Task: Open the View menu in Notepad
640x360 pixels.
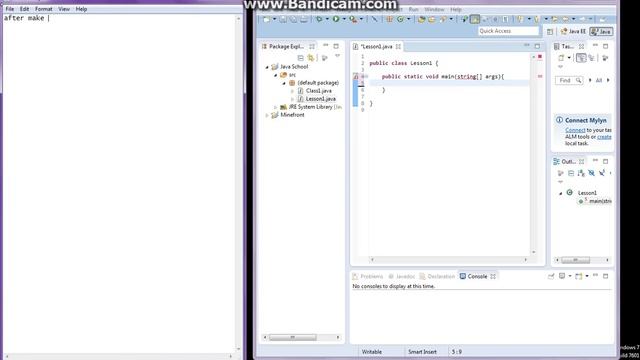Action: (64, 9)
